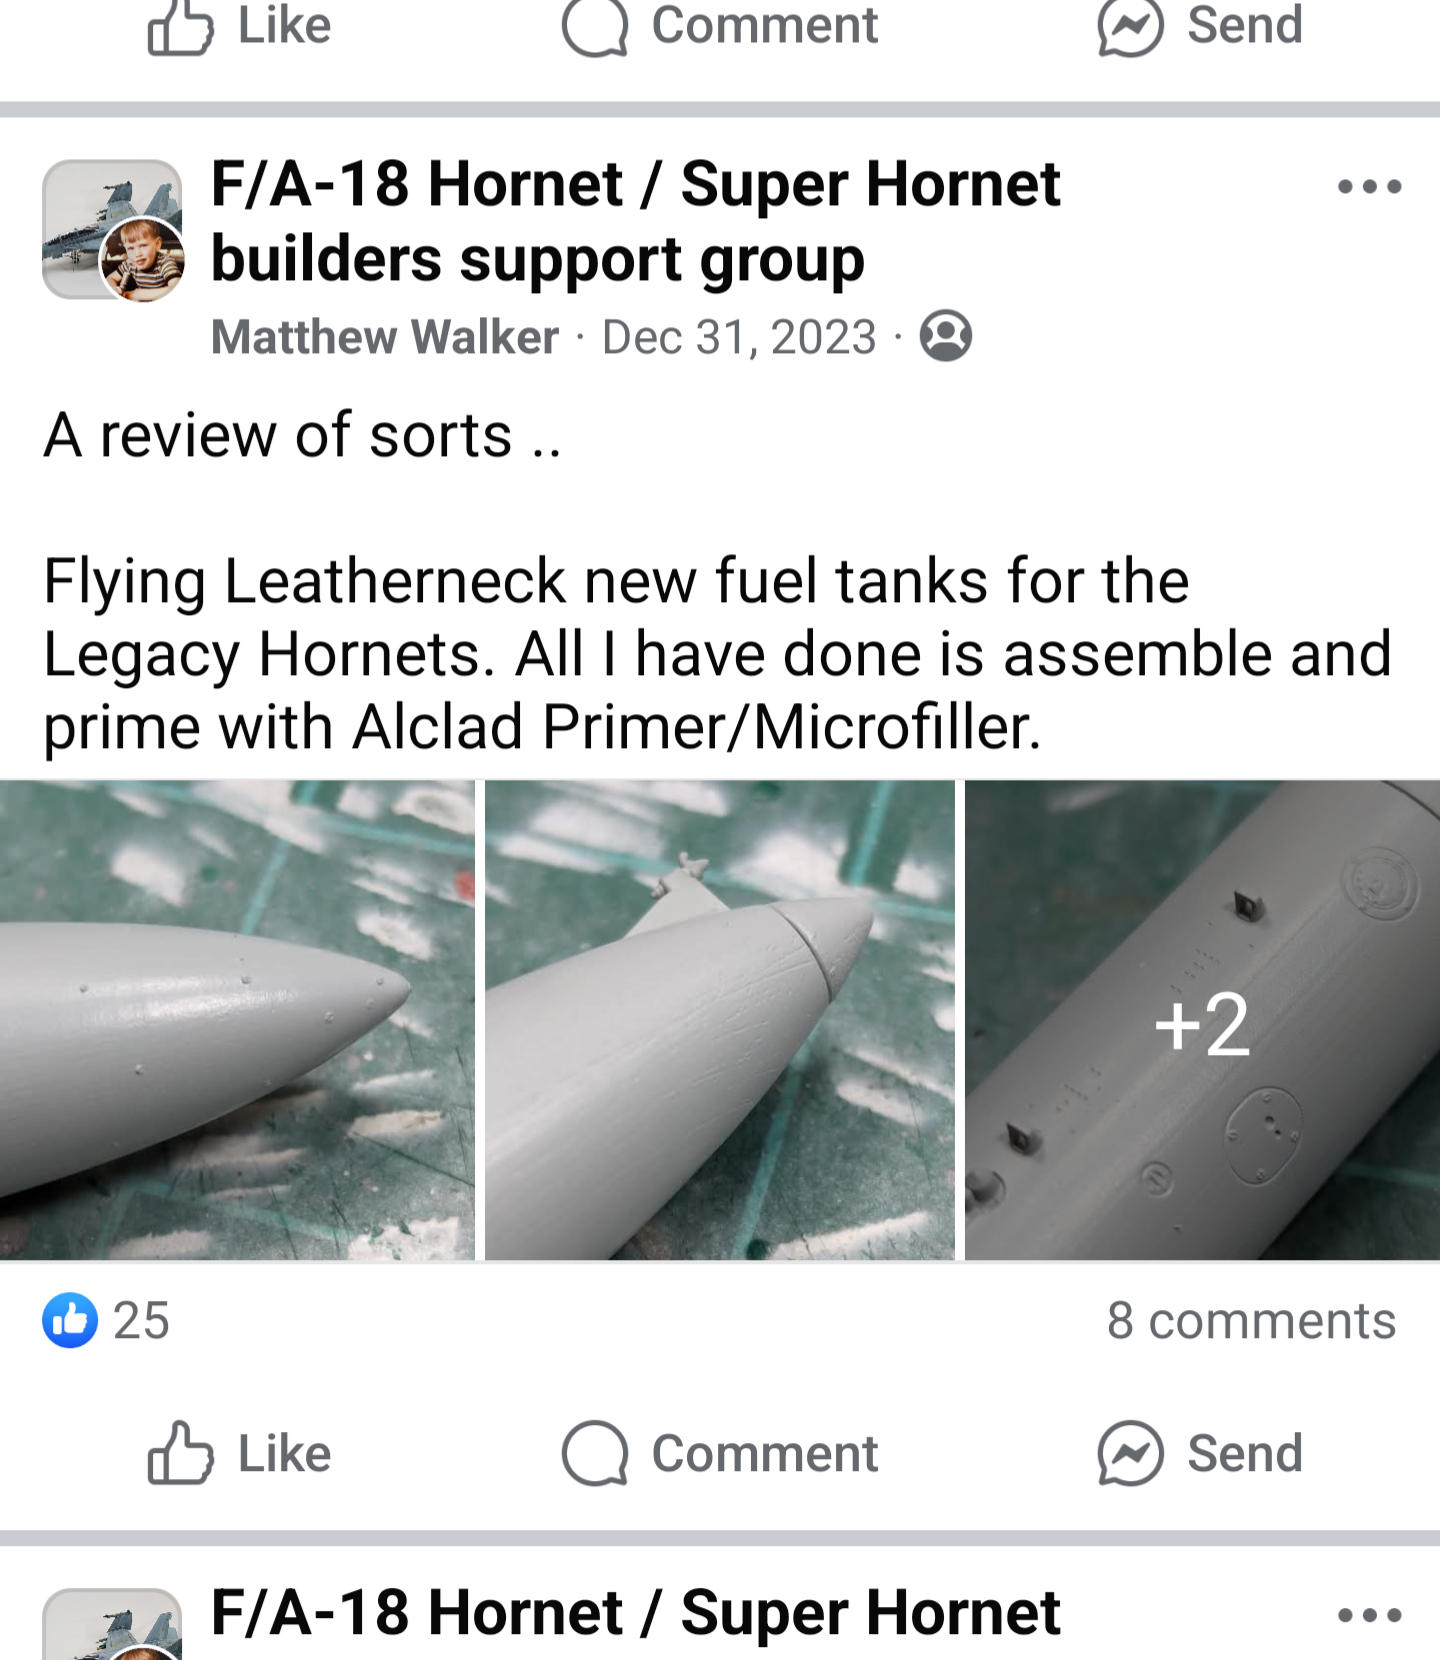Viewport: 1440px width, 1660px height.
Task: Send the fuel tanks post via Messenger
Action: click(1200, 1453)
